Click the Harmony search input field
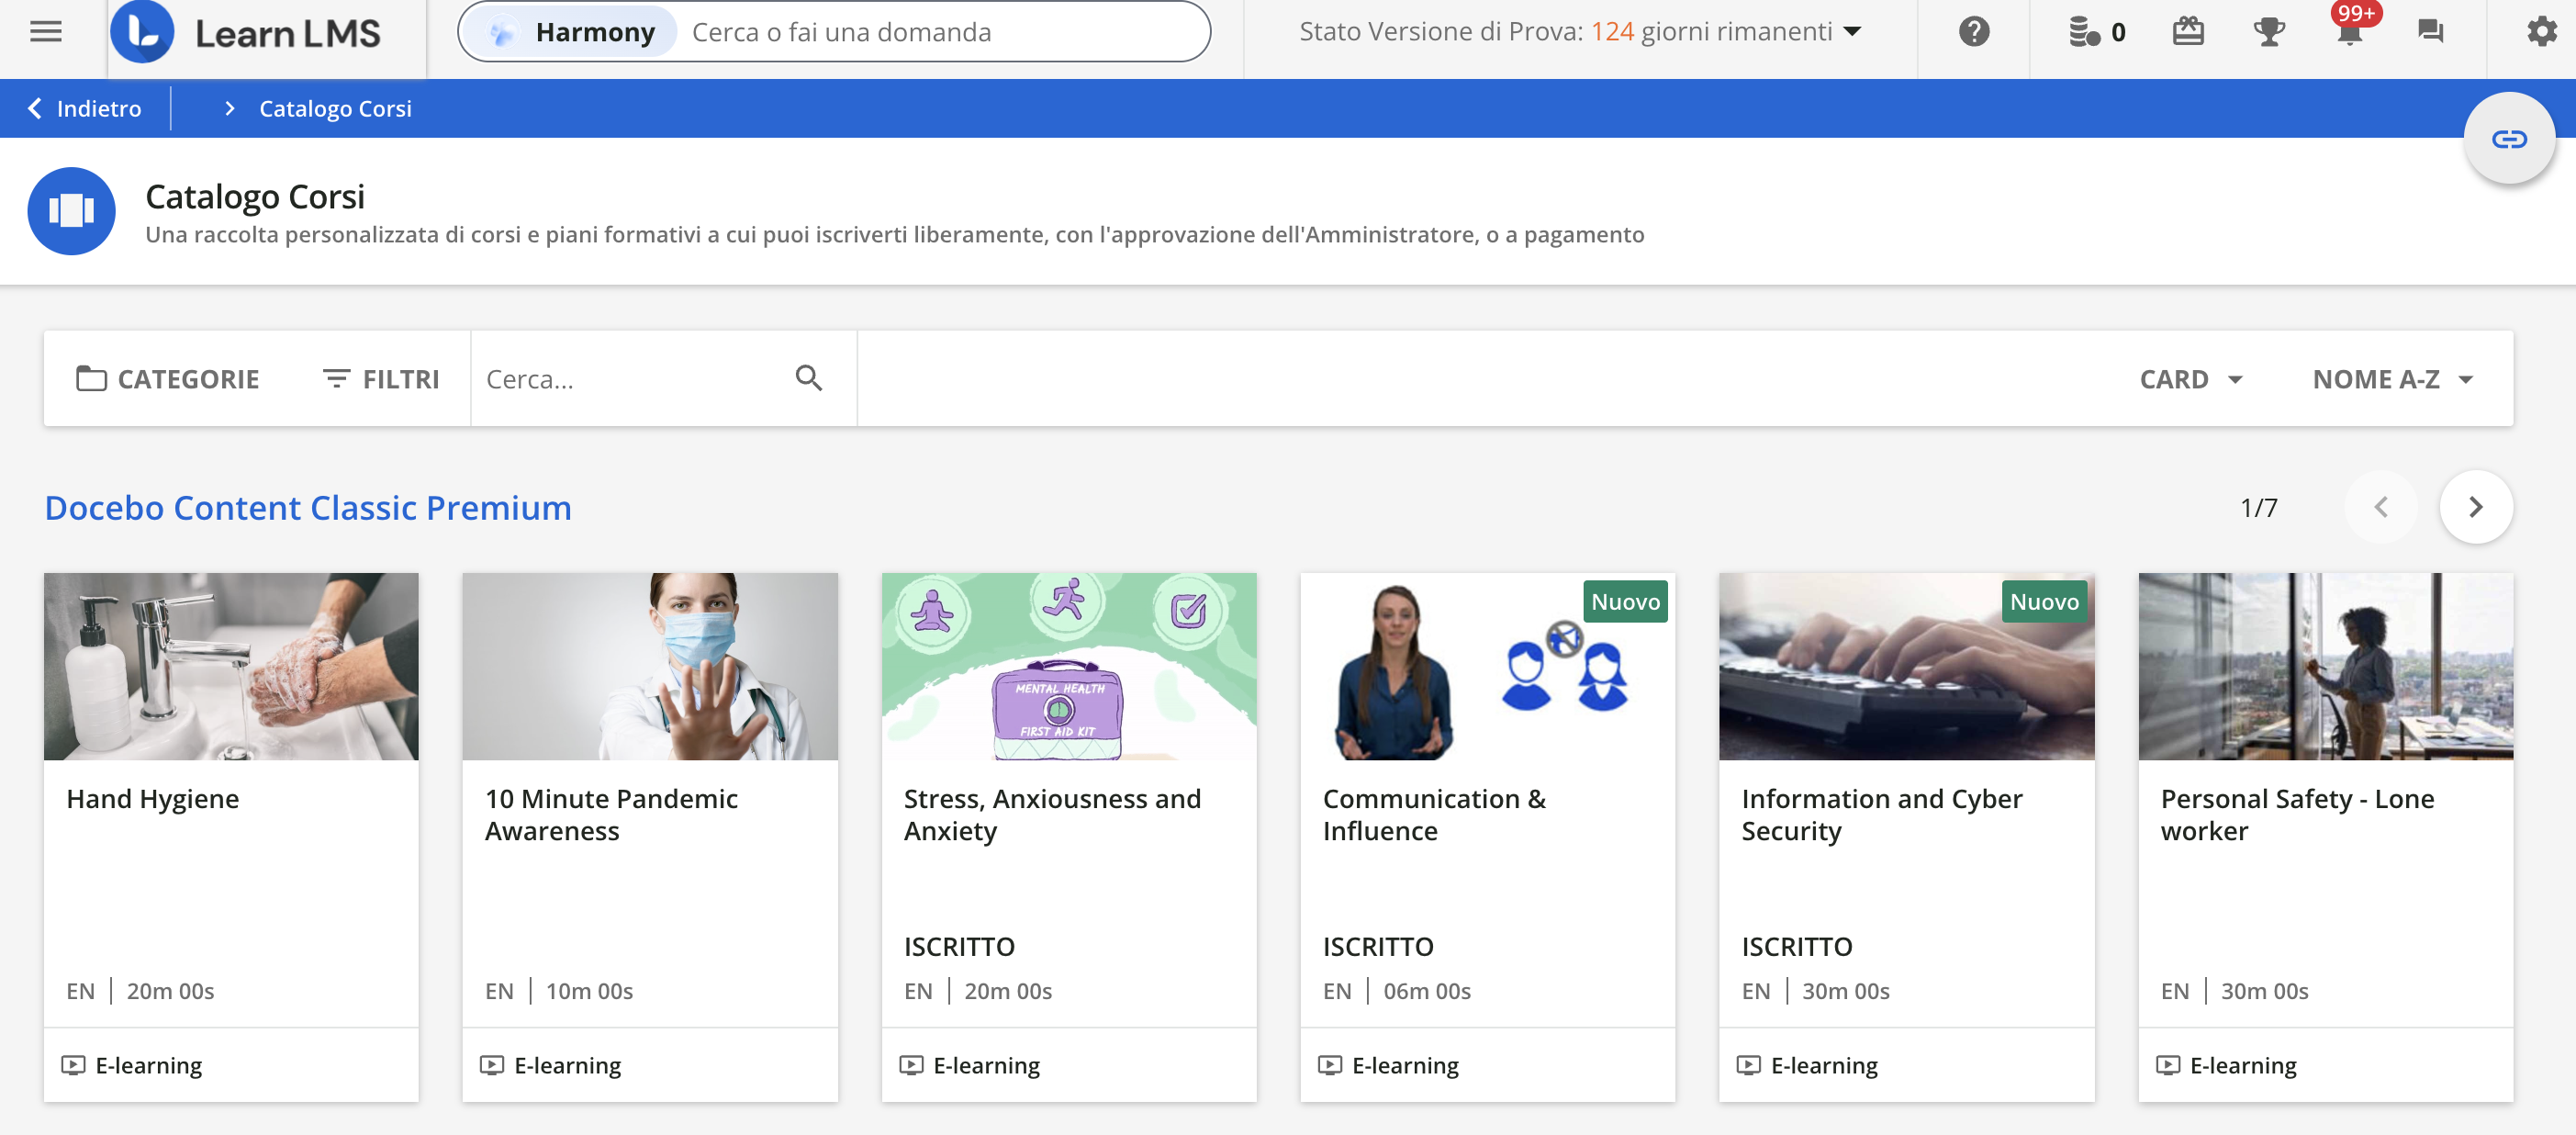The height and width of the screenshot is (1135, 2576). click(x=940, y=32)
